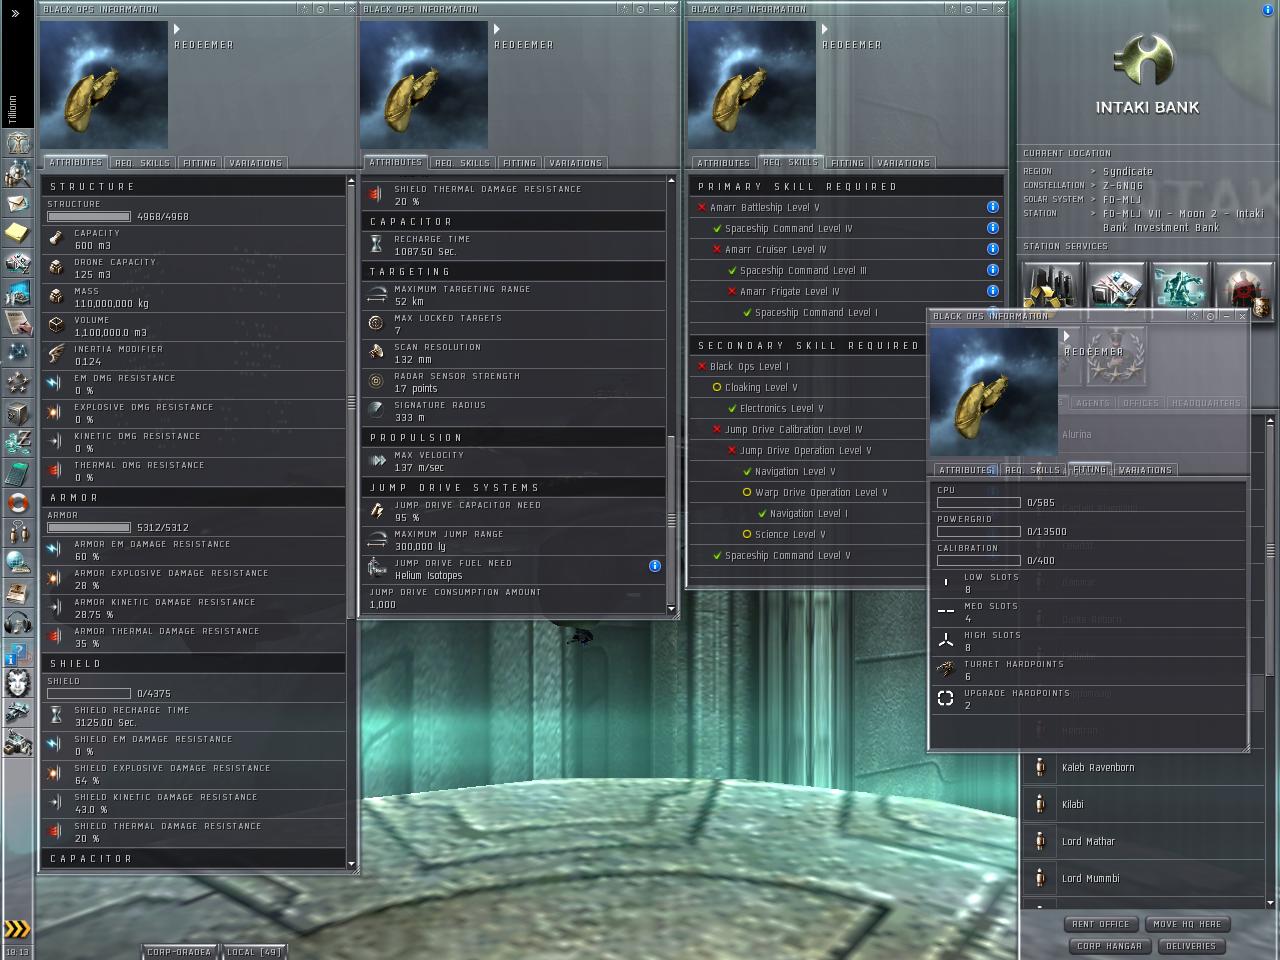Click the Move HQ Here button
Image resolution: width=1280 pixels, height=960 pixels.
(x=1185, y=924)
